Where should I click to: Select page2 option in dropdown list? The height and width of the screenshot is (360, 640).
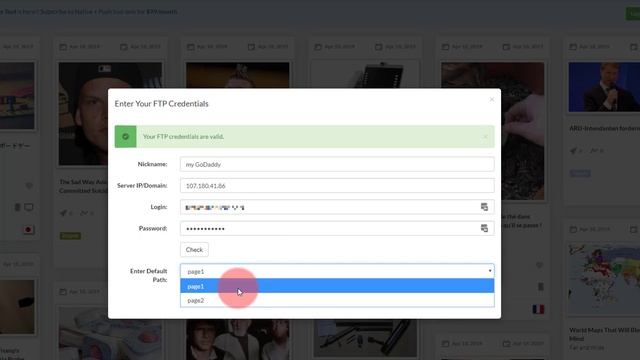pyautogui.click(x=337, y=300)
